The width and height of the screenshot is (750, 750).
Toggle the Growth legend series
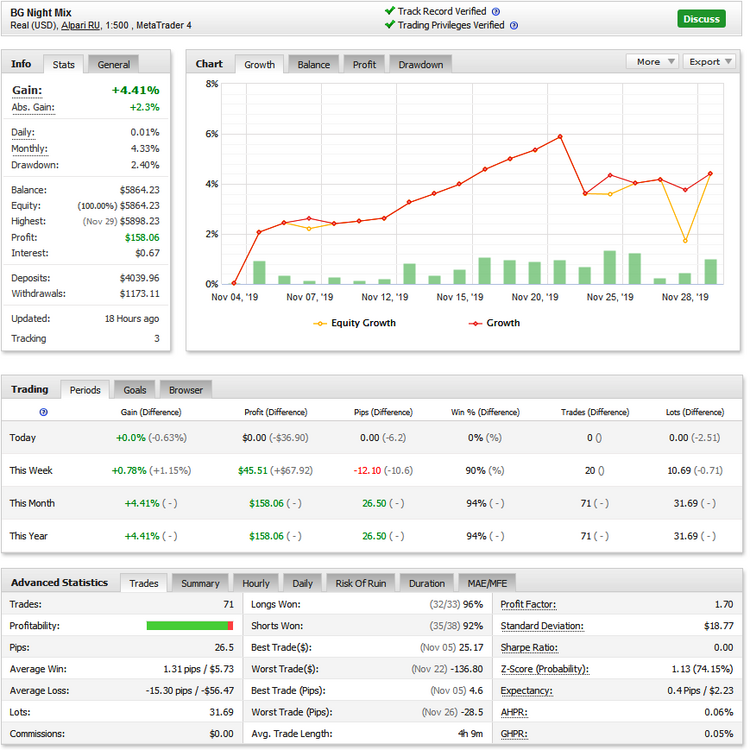coord(494,323)
